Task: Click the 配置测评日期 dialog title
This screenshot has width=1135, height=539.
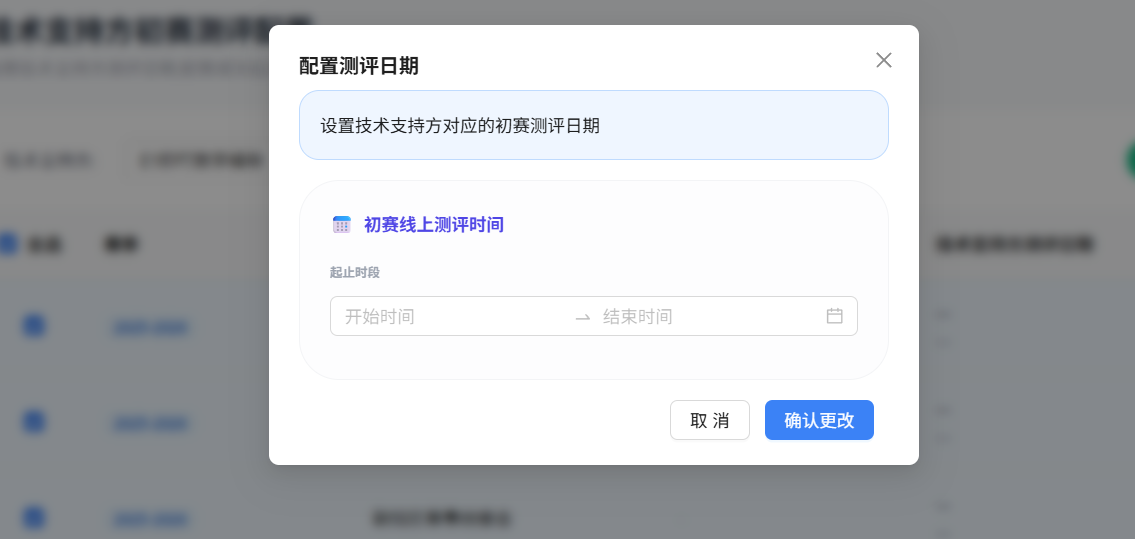Action: pyautogui.click(x=359, y=66)
